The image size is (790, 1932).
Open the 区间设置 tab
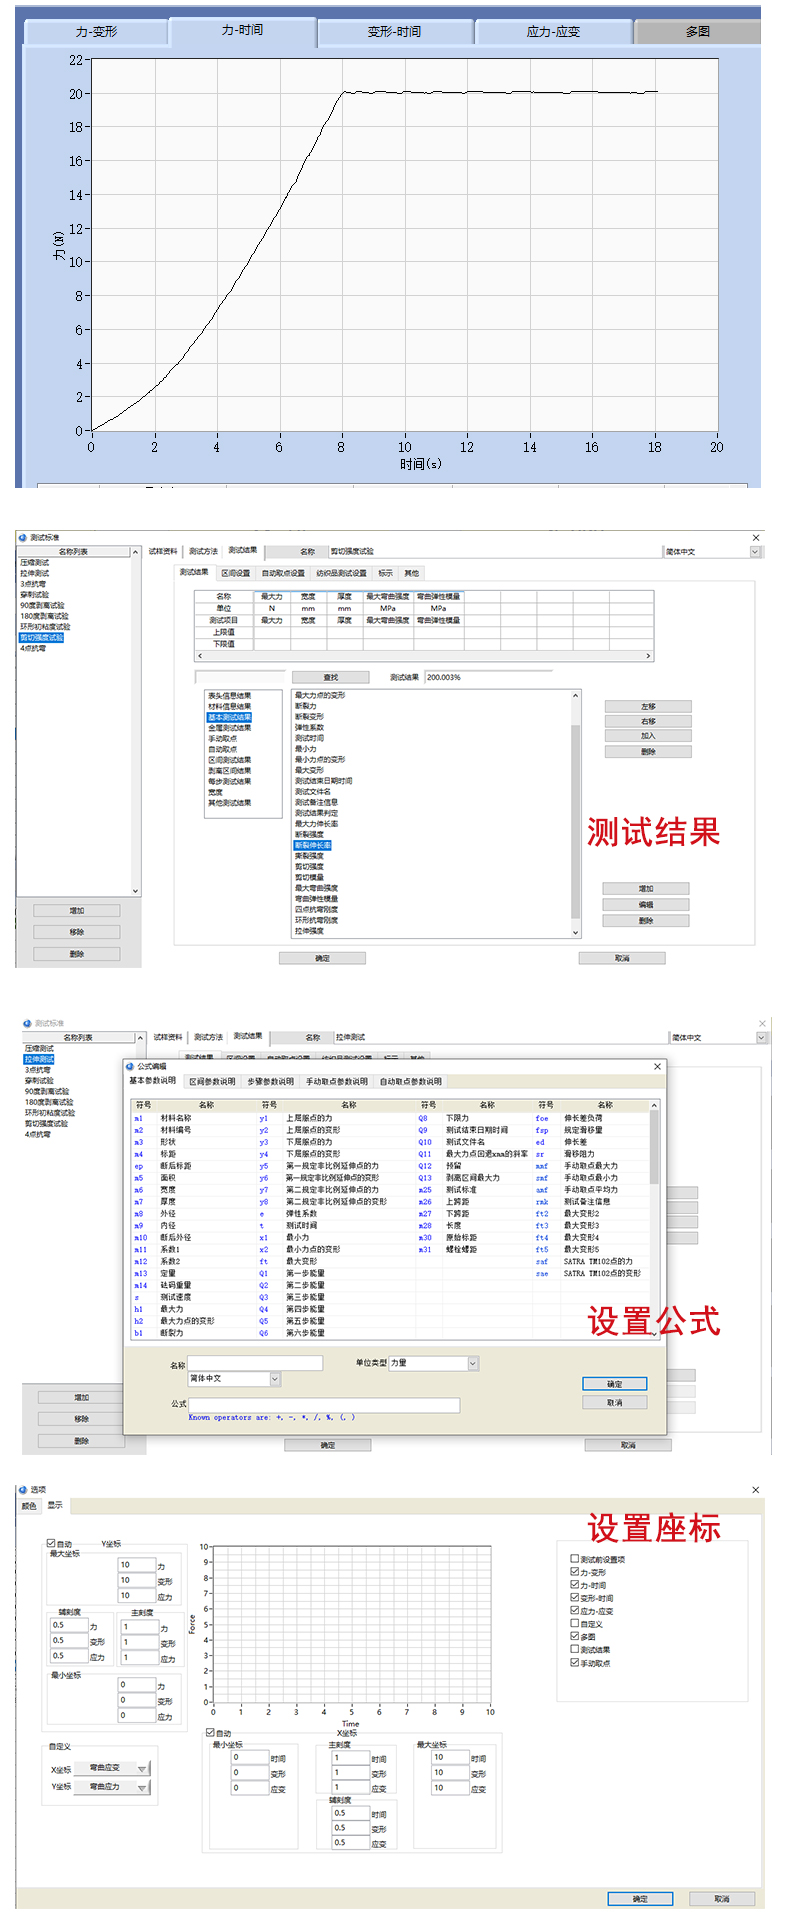235,573
